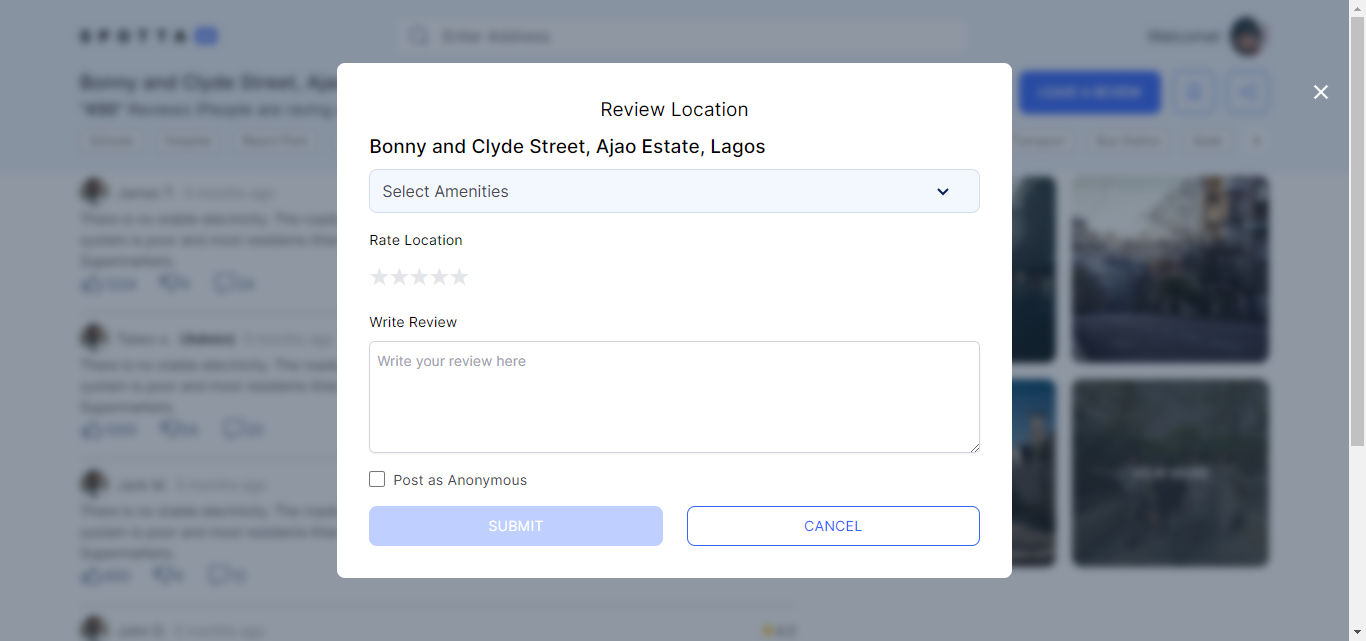This screenshot has height=641, width=1366.
Task: Click the search magnifier icon in background
Action: (x=419, y=37)
